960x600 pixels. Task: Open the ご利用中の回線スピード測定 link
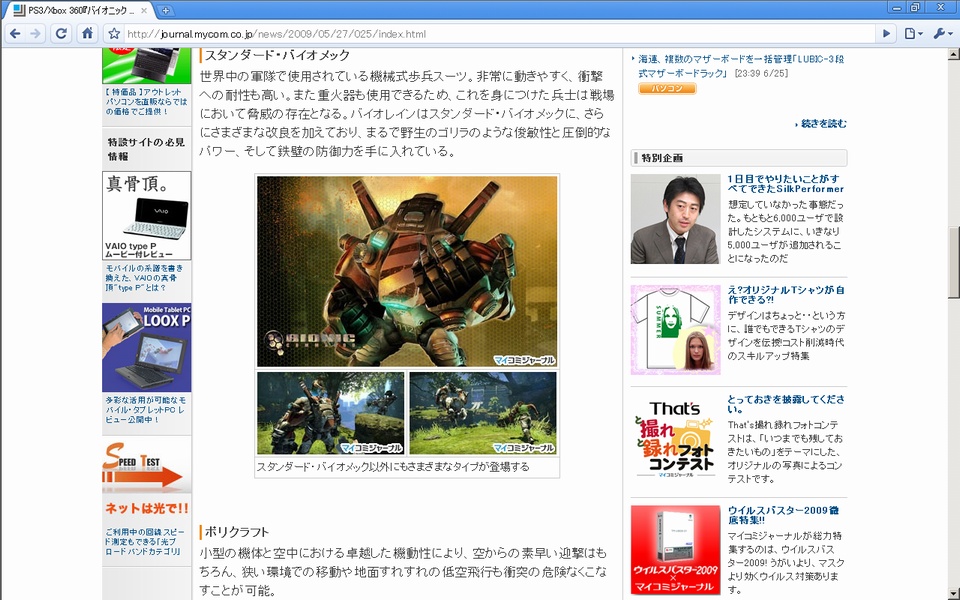(x=144, y=542)
